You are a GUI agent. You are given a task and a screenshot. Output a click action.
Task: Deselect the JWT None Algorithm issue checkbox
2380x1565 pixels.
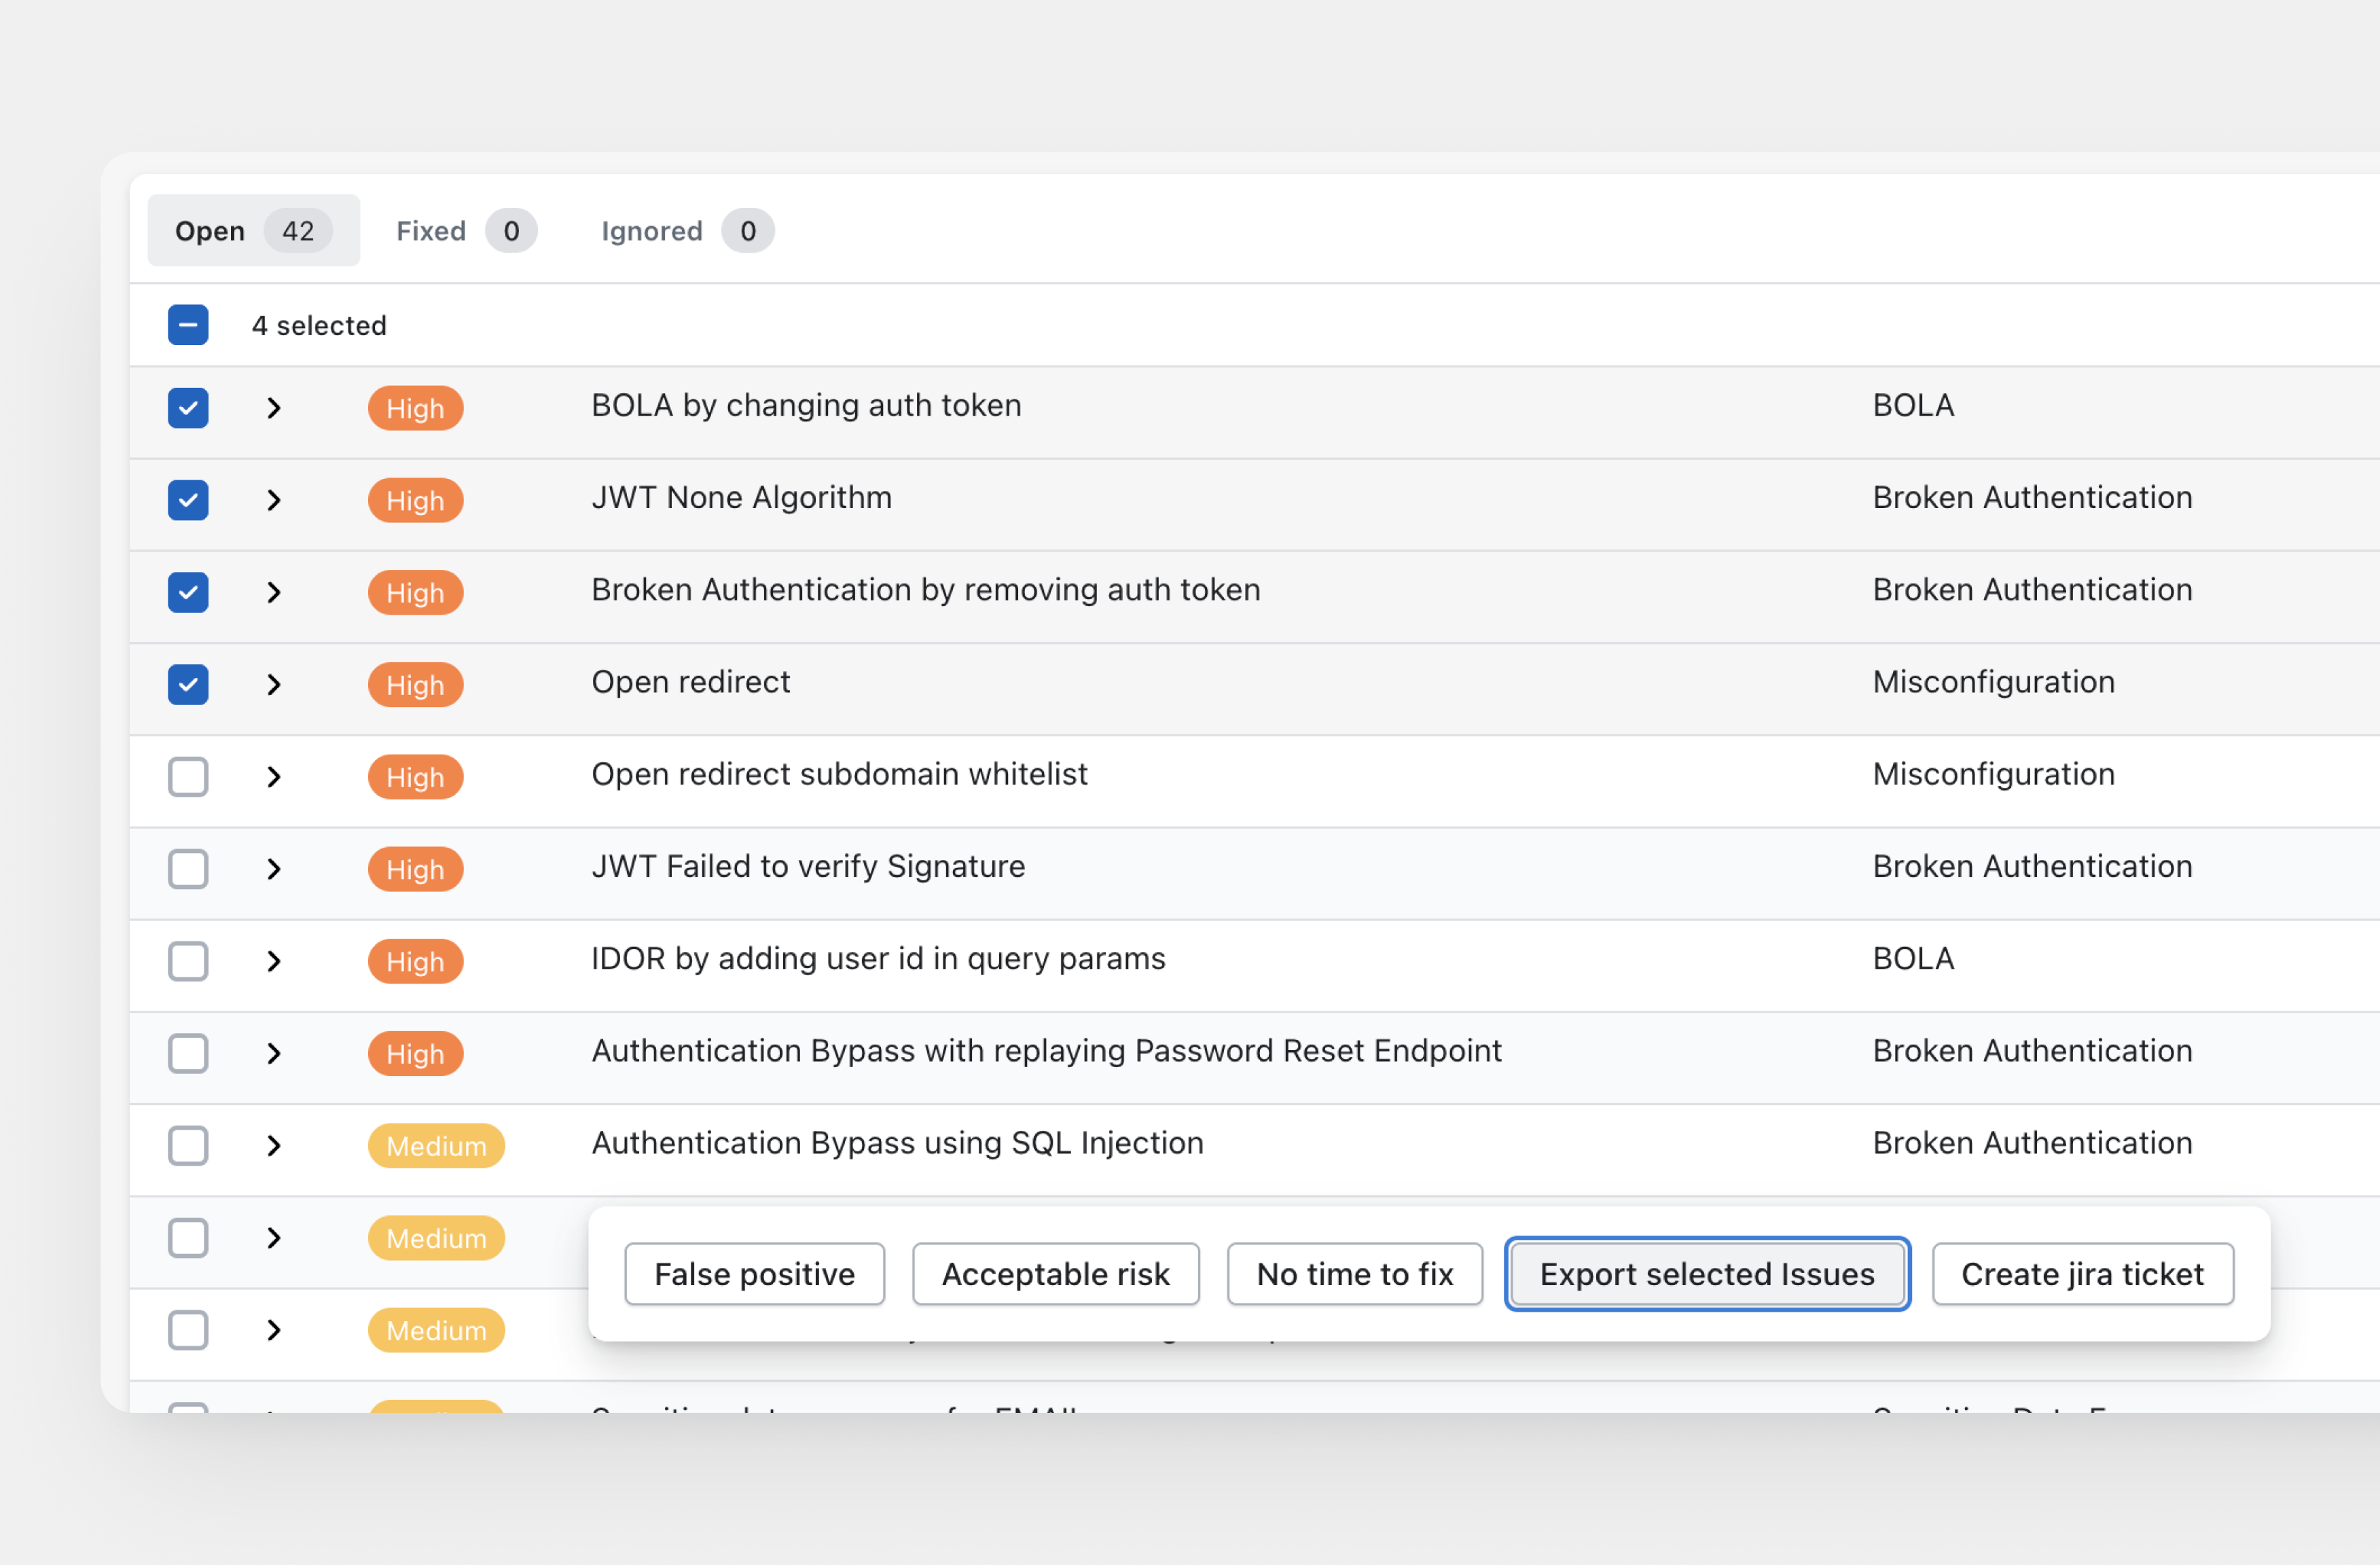click(188, 500)
